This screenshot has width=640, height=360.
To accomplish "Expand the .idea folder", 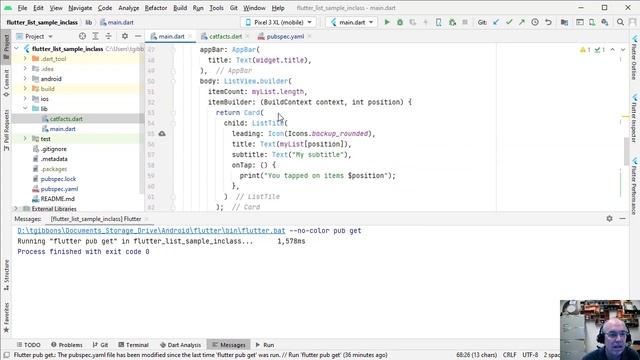I will tap(25, 69).
